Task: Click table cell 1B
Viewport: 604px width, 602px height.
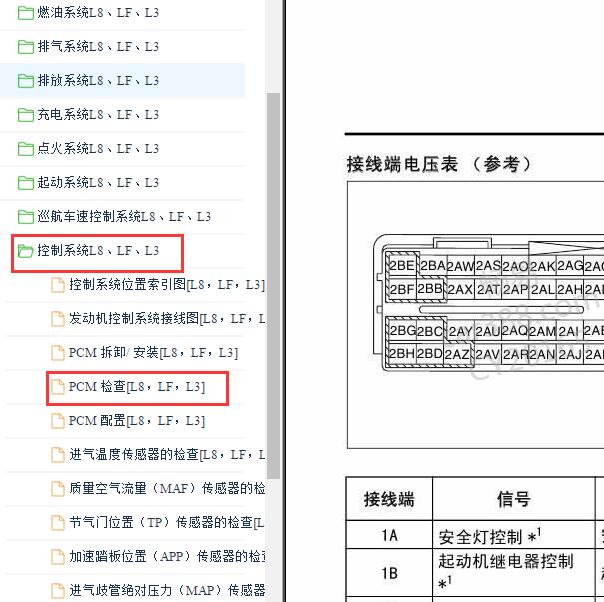Action: coord(389,573)
